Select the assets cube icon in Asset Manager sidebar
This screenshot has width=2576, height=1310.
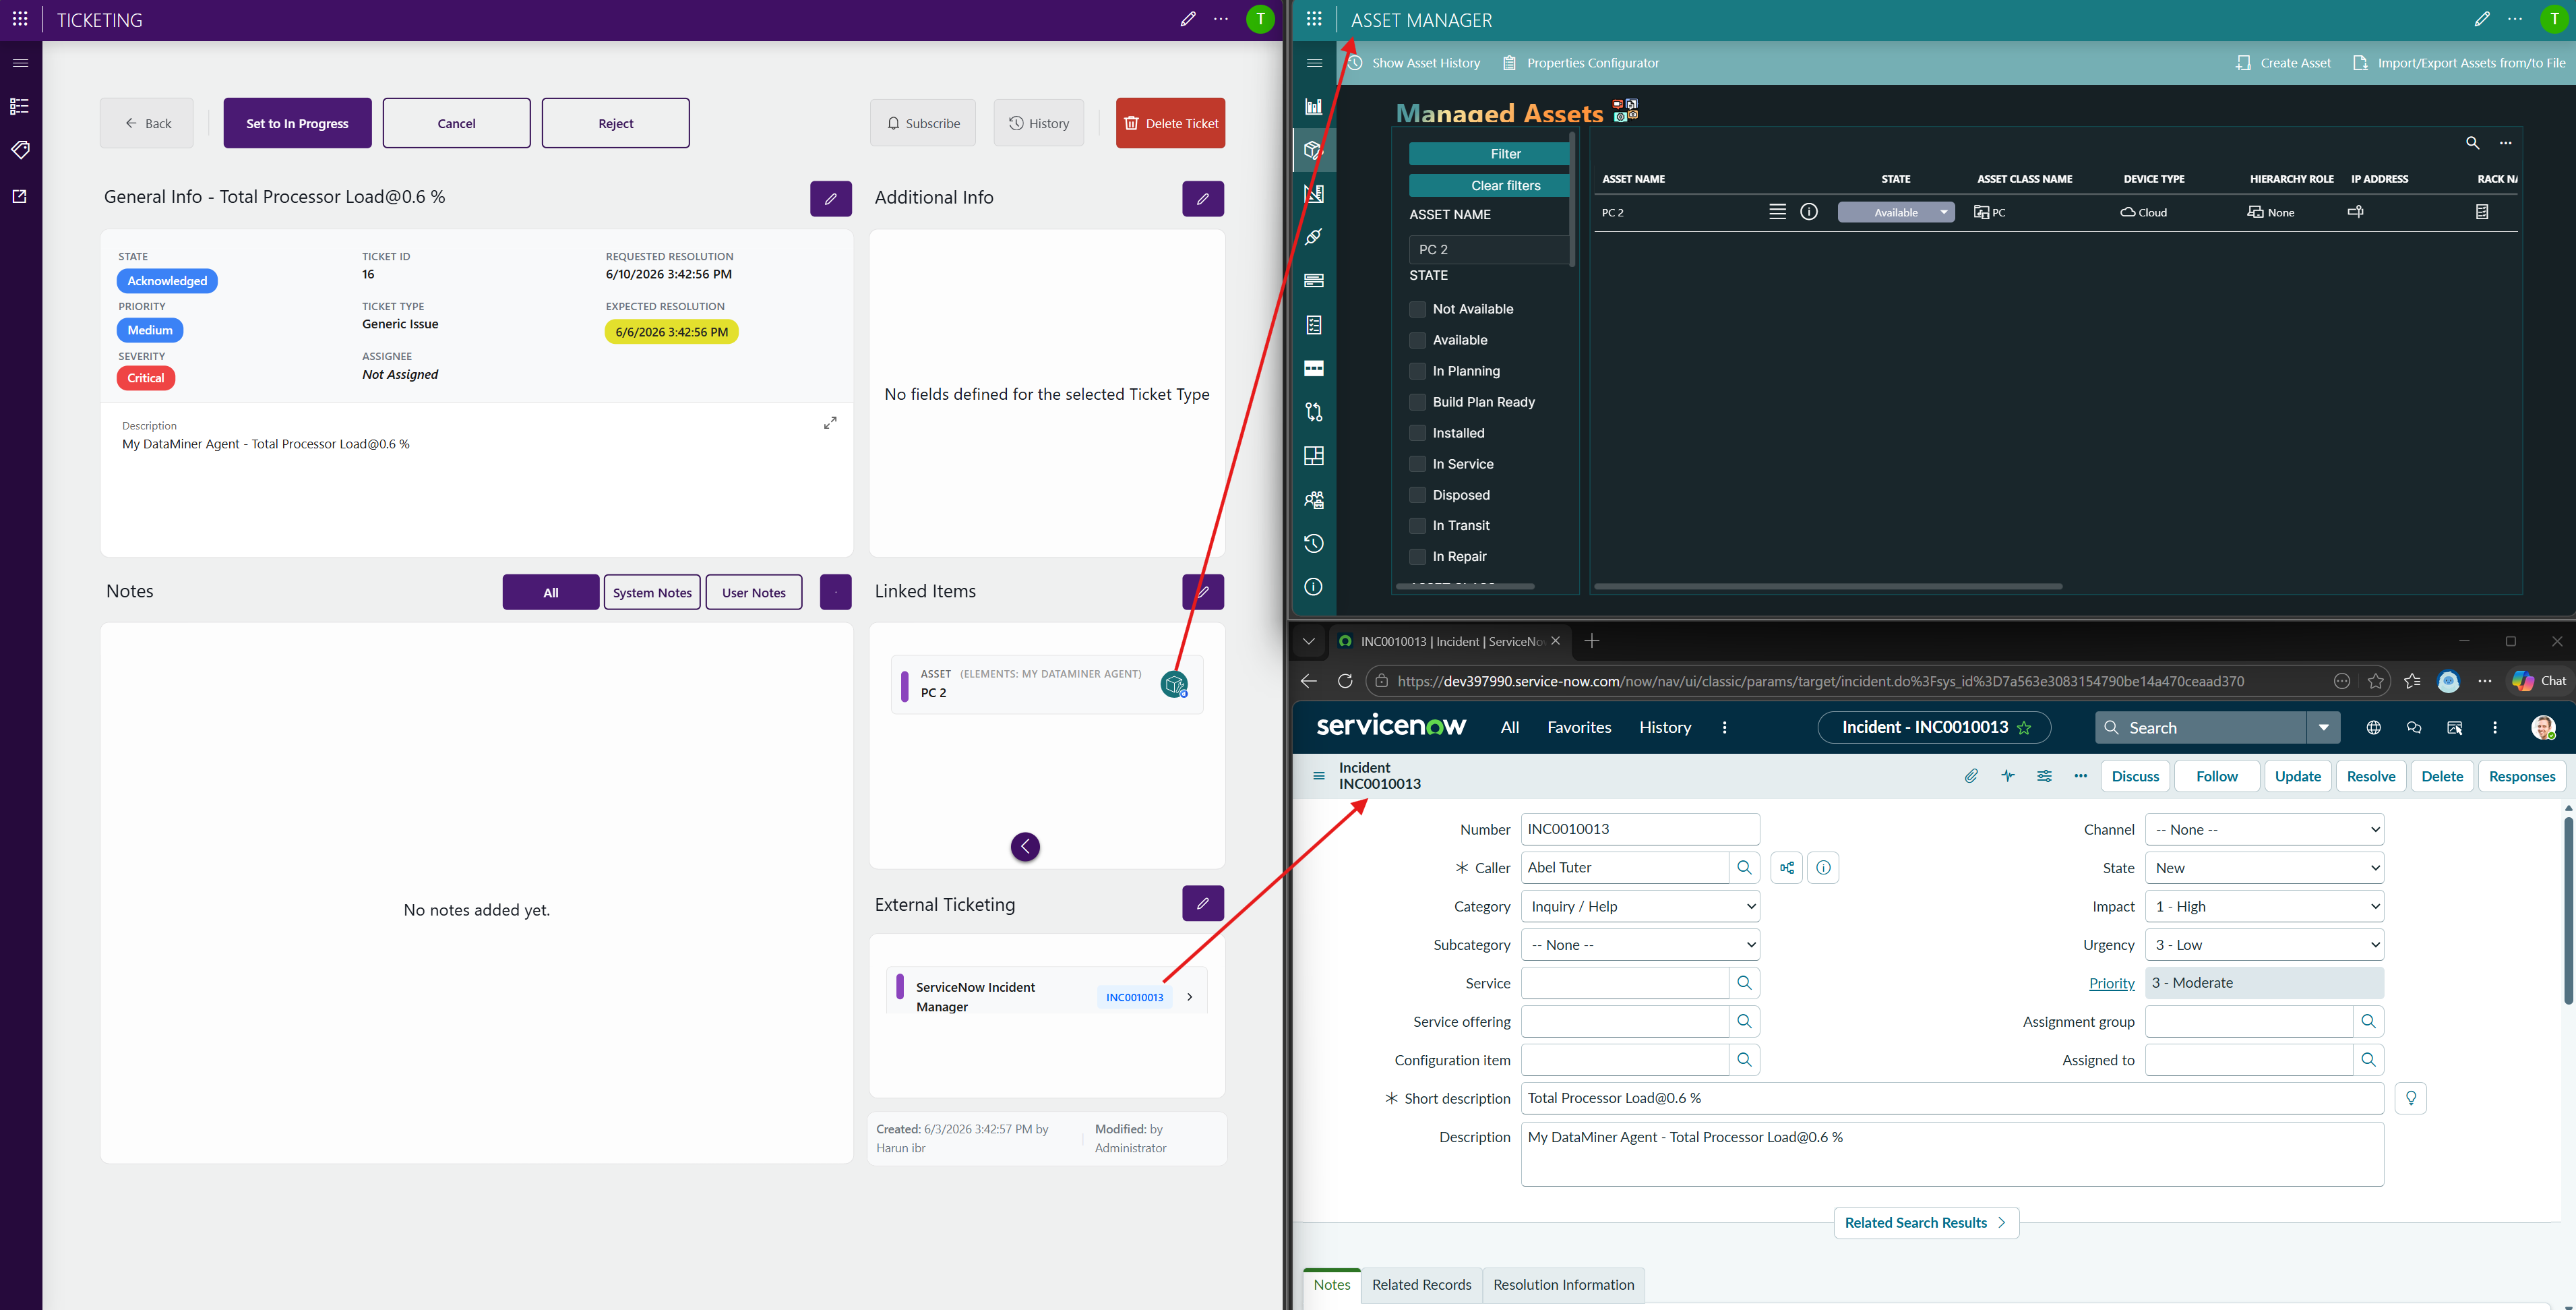click(x=1314, y=151)
